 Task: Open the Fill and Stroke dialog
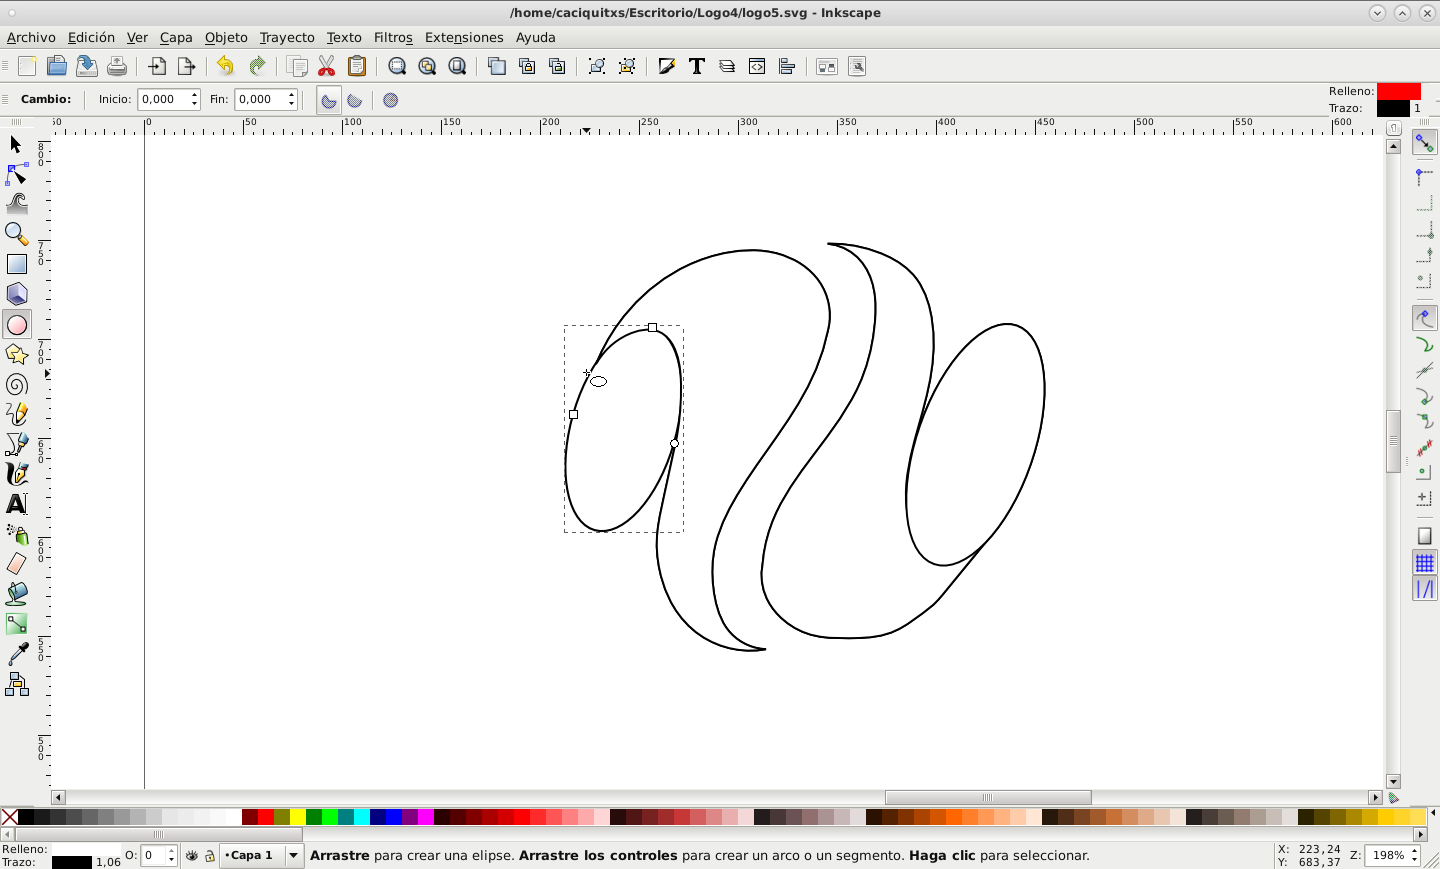[667, 66]
